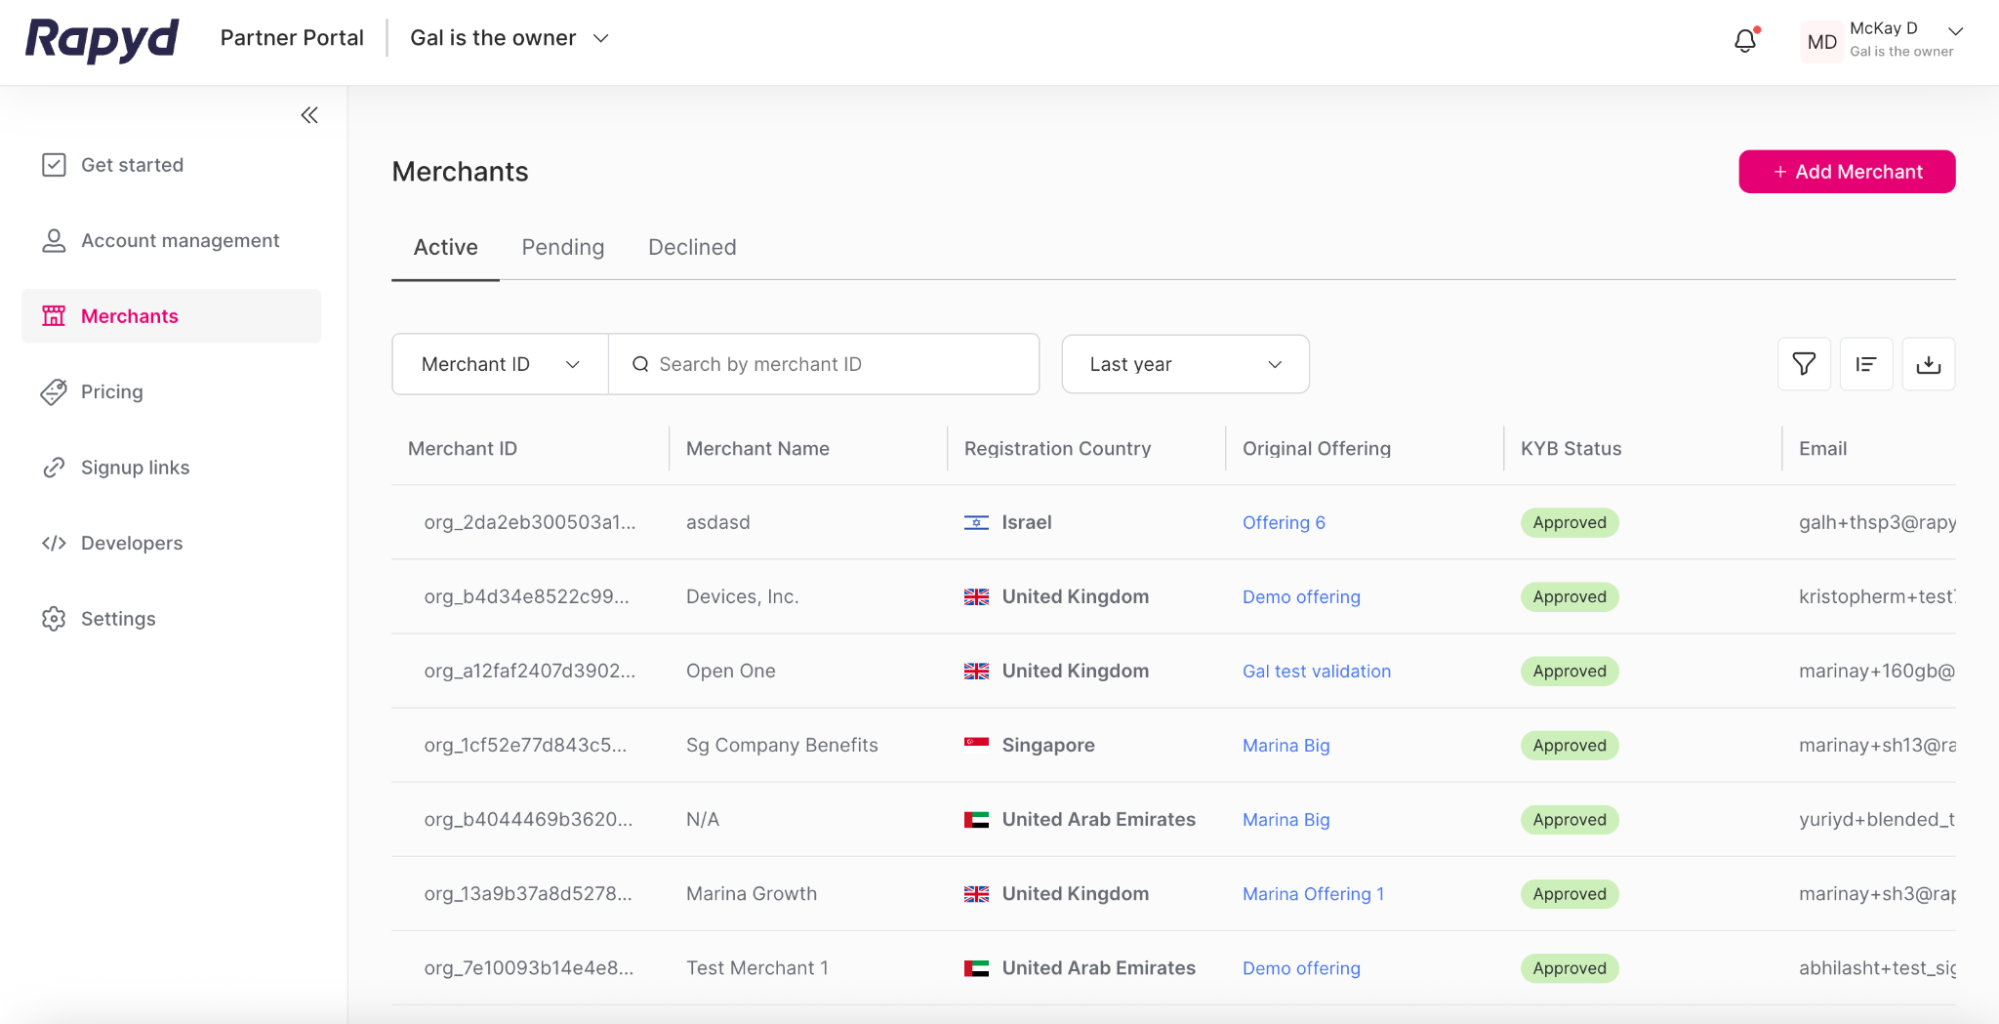This screenshot has width=1999, height=1024.
Task: Collapse the left sidebar
Action: (x=309, y=115)
